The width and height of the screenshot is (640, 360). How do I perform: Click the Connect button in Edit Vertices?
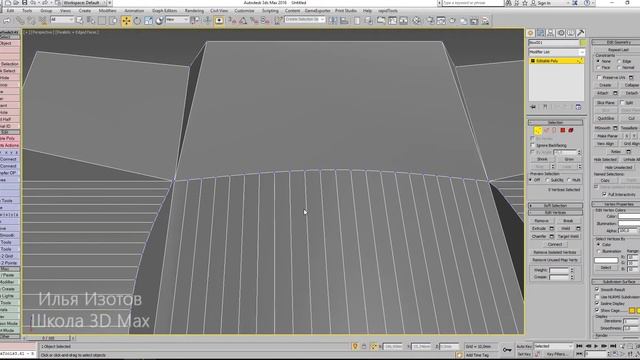(555, 244)
